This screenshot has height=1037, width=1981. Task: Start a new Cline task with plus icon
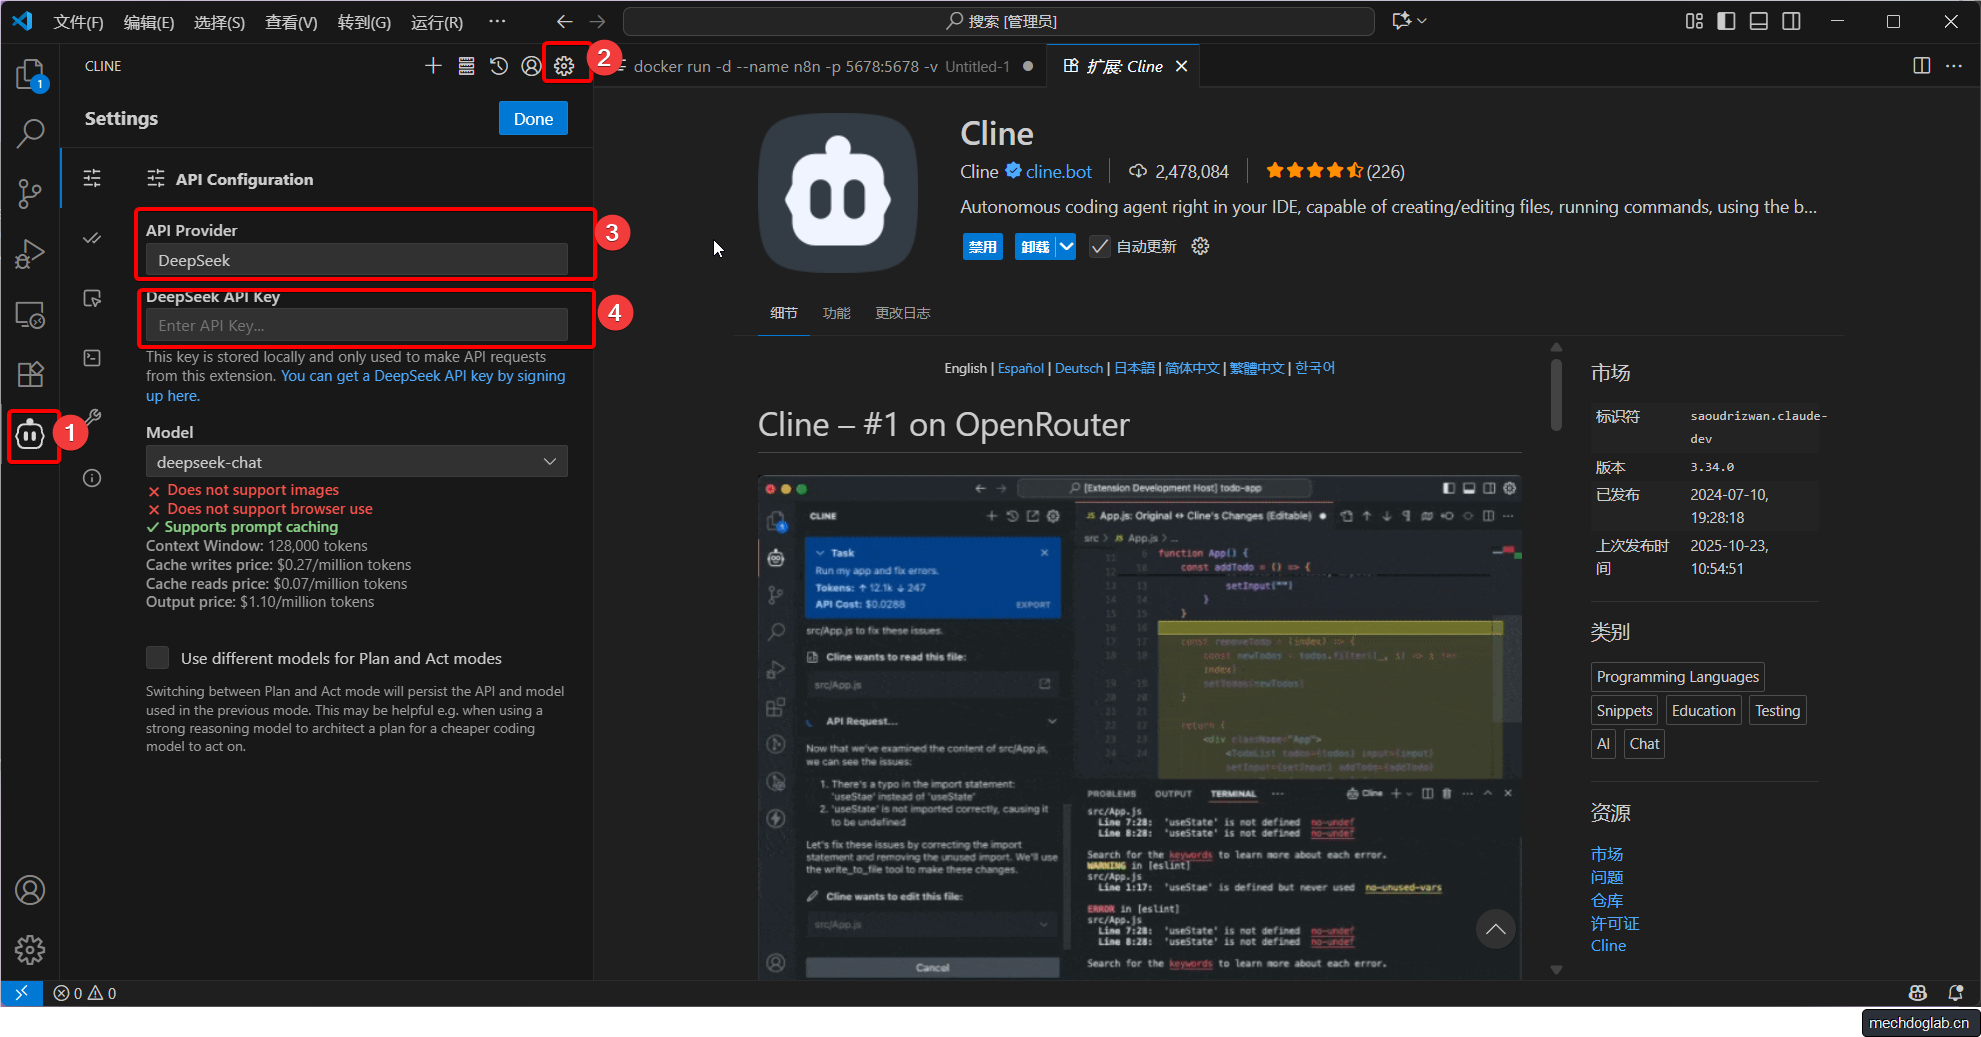(433, 66)
